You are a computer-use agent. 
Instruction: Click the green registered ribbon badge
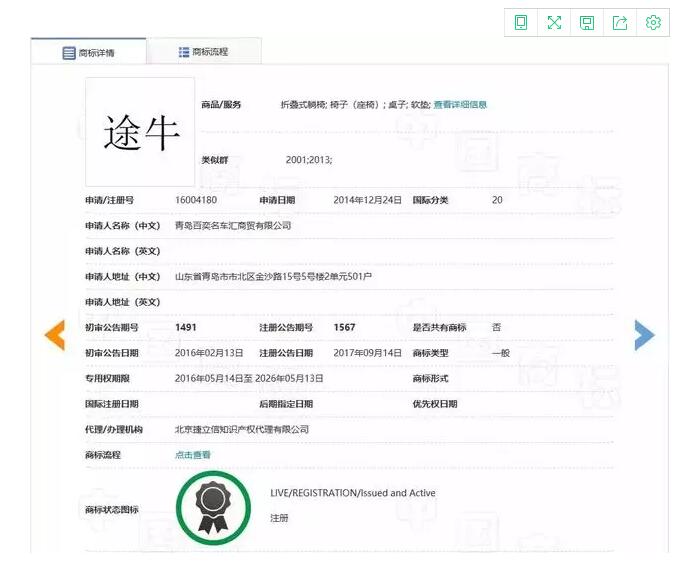[x=213, y=508]
